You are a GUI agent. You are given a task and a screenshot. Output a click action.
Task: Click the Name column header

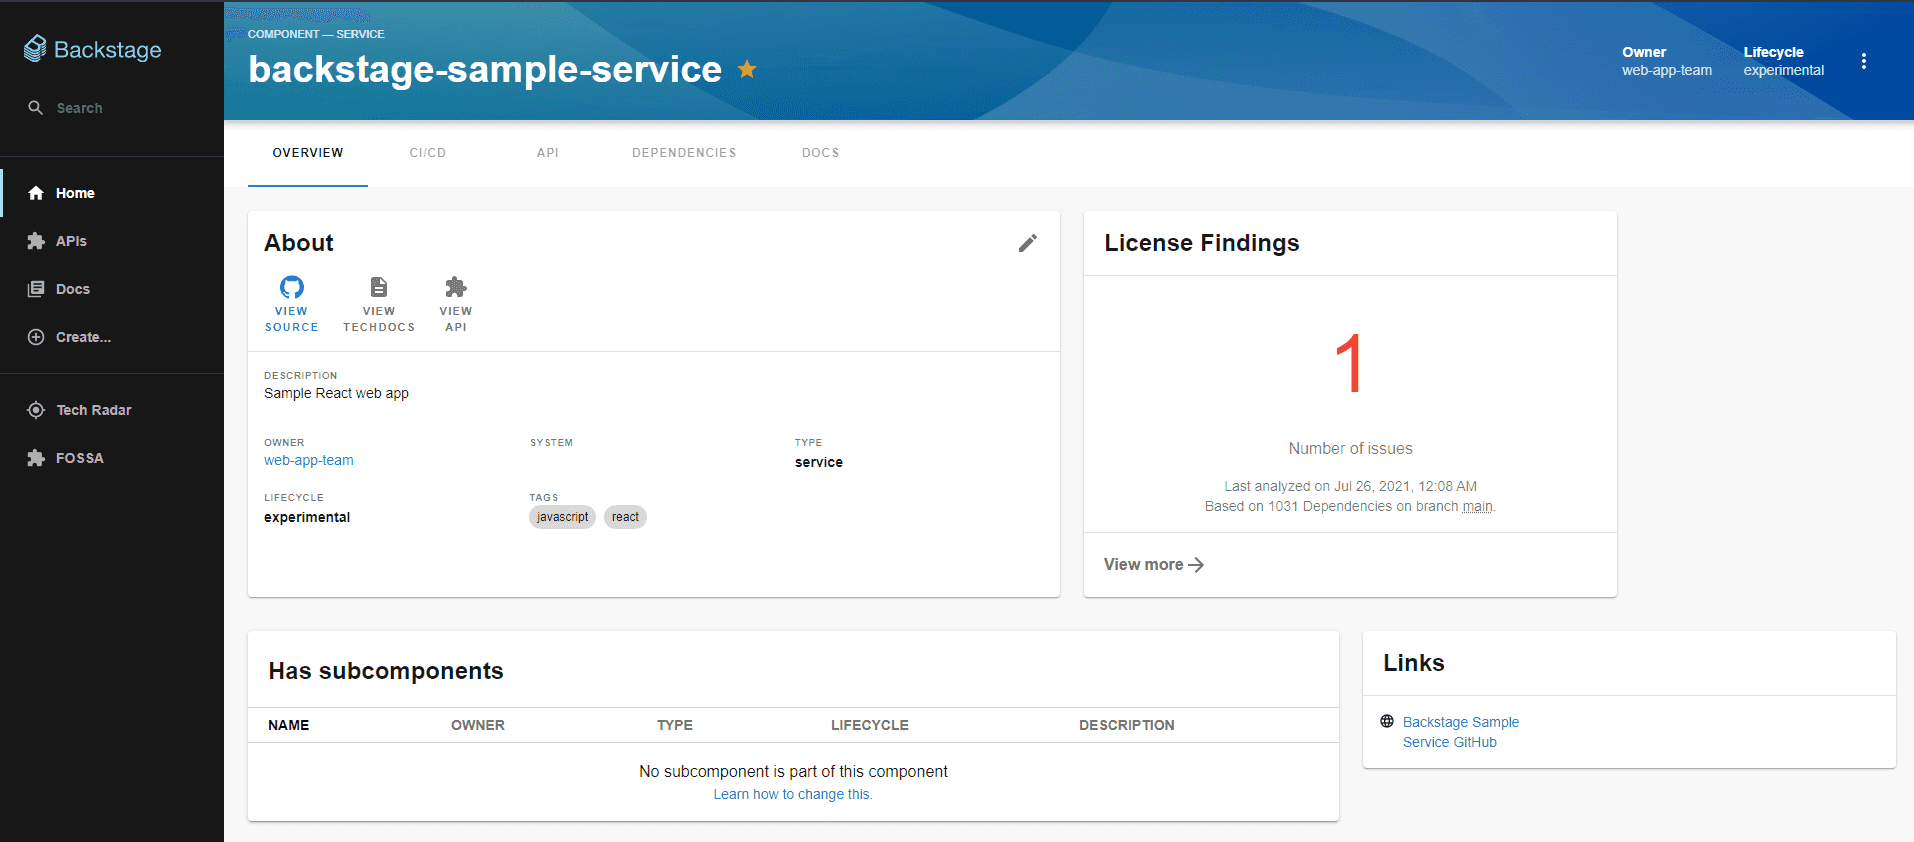click(289, 725)
